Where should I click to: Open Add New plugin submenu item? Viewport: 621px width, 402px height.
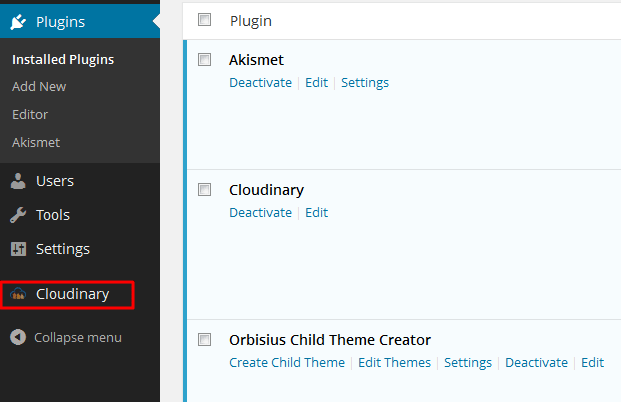tap(39, 87)
